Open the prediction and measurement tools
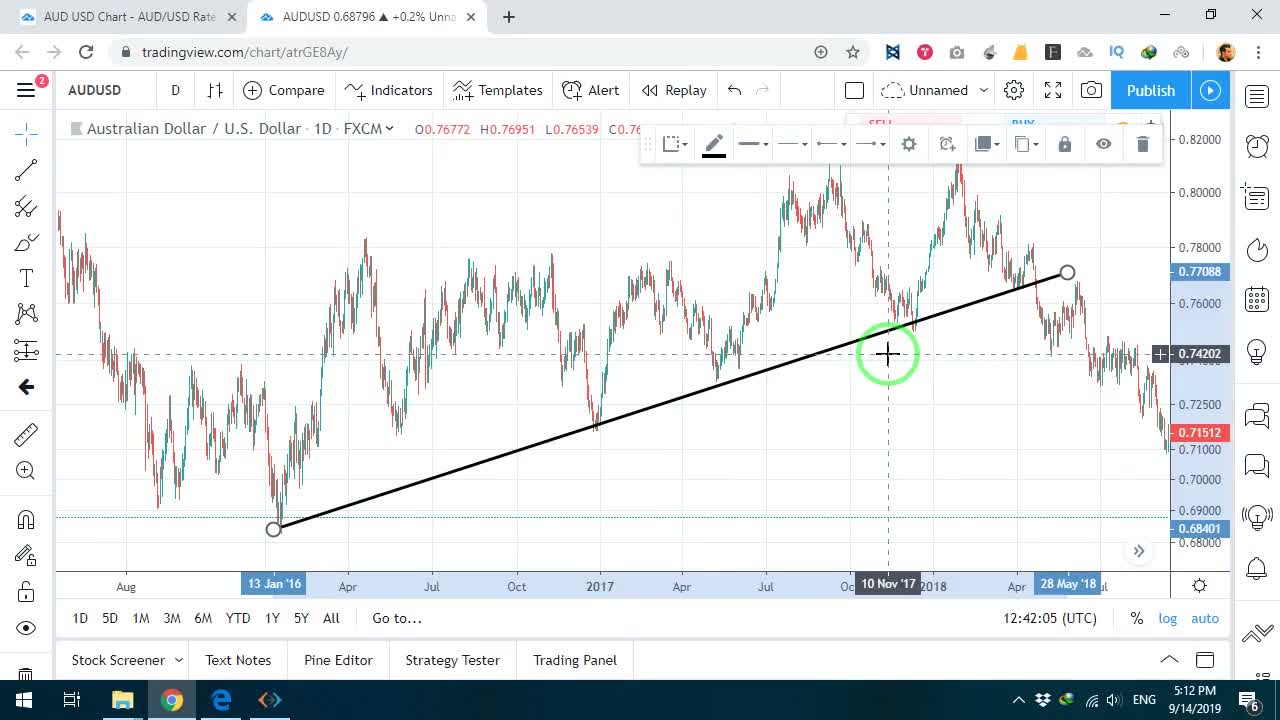The width and height of the screenshot is (1280, 720). pos(26,350)
